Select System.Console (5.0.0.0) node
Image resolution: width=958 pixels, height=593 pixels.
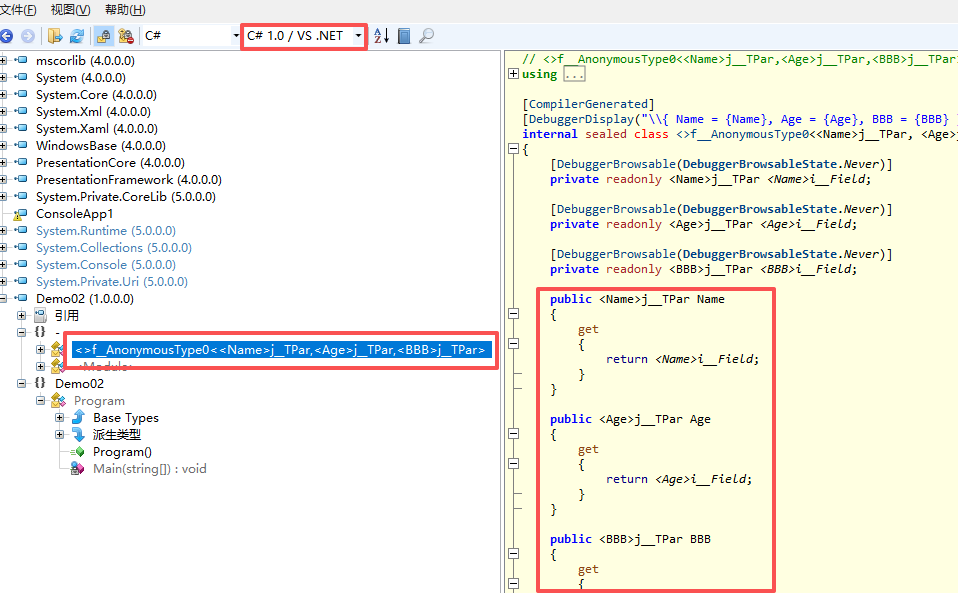pyautogui.click(x=106, y=264)
